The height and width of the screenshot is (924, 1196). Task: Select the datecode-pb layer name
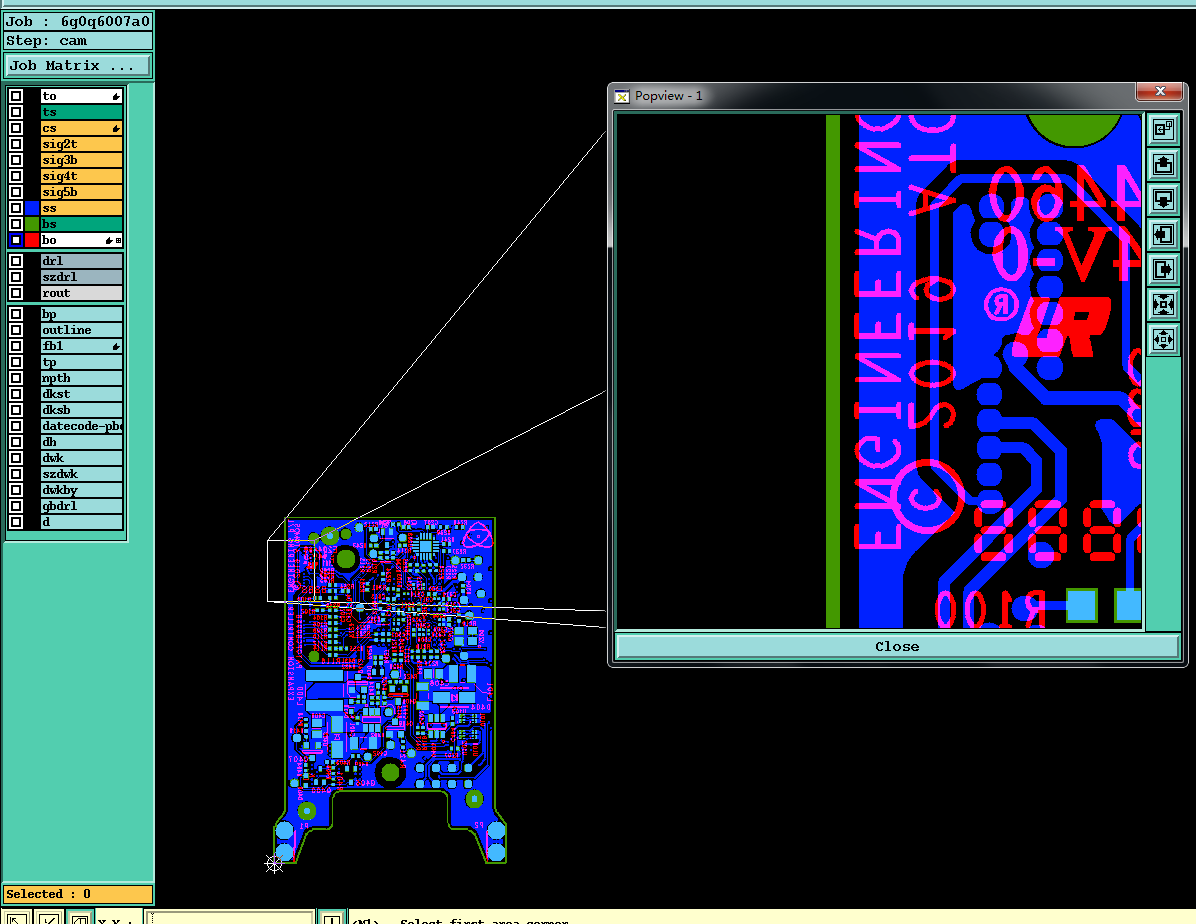[x=82, y=427]
